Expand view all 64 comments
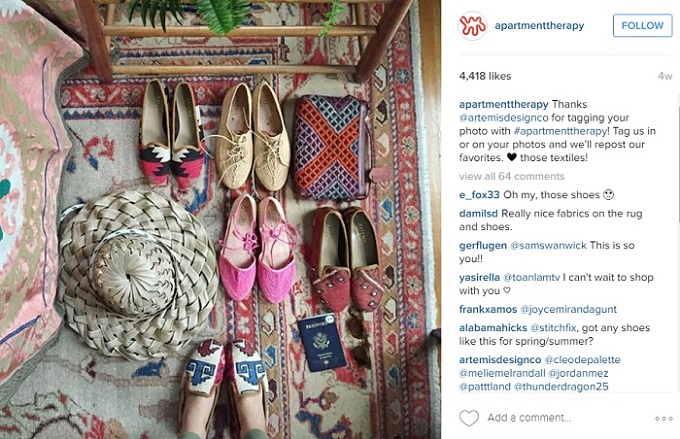The image size is (680, 439). click(x=512, y=176)
